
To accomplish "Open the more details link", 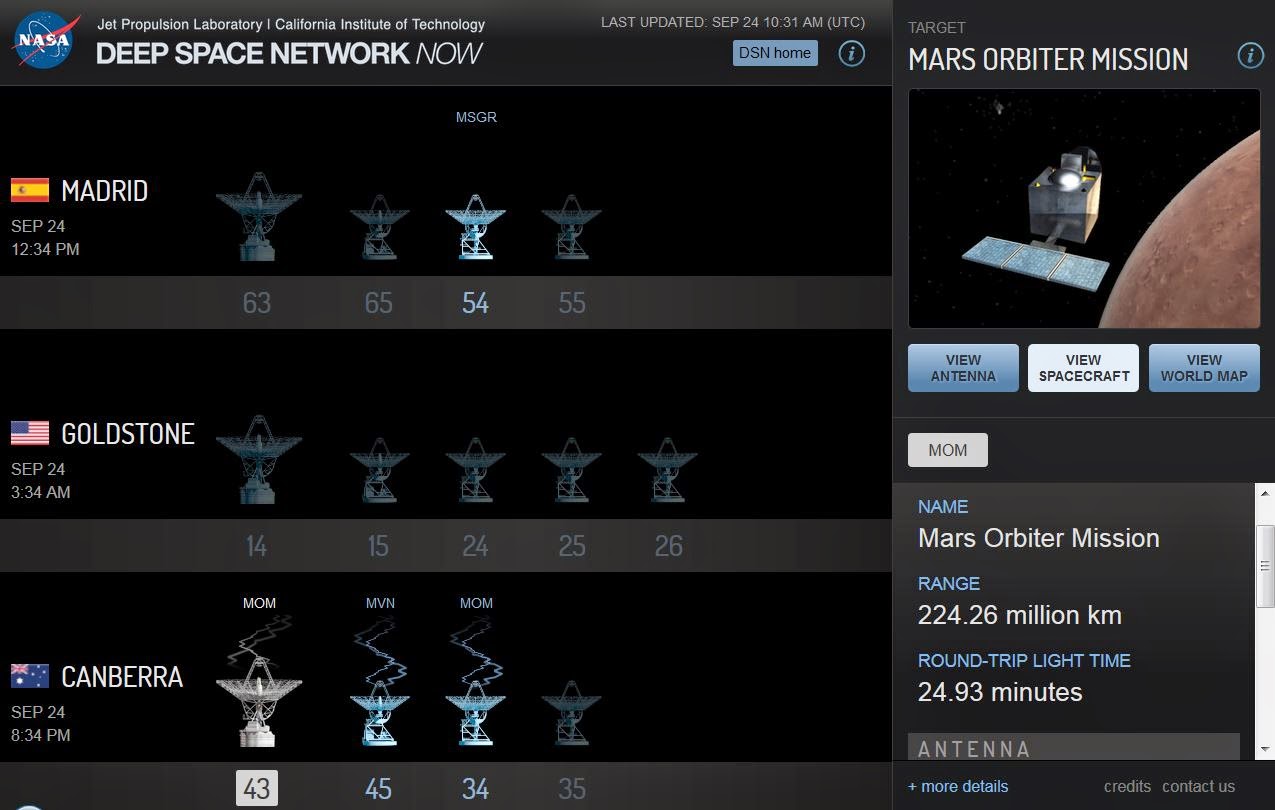I will point(958,786).
